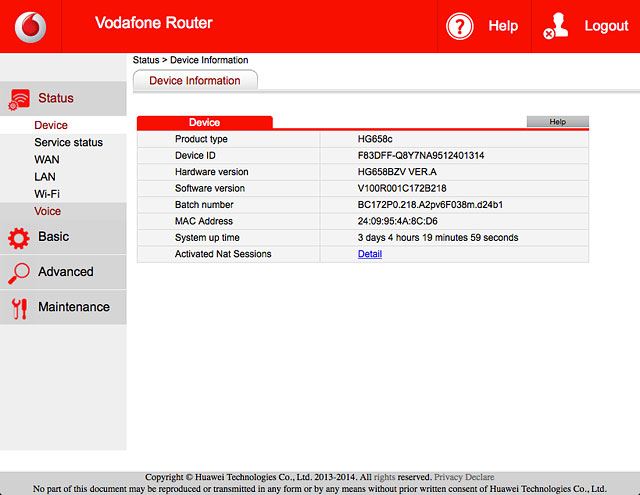The height and width of the screenshot is (495, 640).
Task: Click the Product type label
Action: click(201, 139)
